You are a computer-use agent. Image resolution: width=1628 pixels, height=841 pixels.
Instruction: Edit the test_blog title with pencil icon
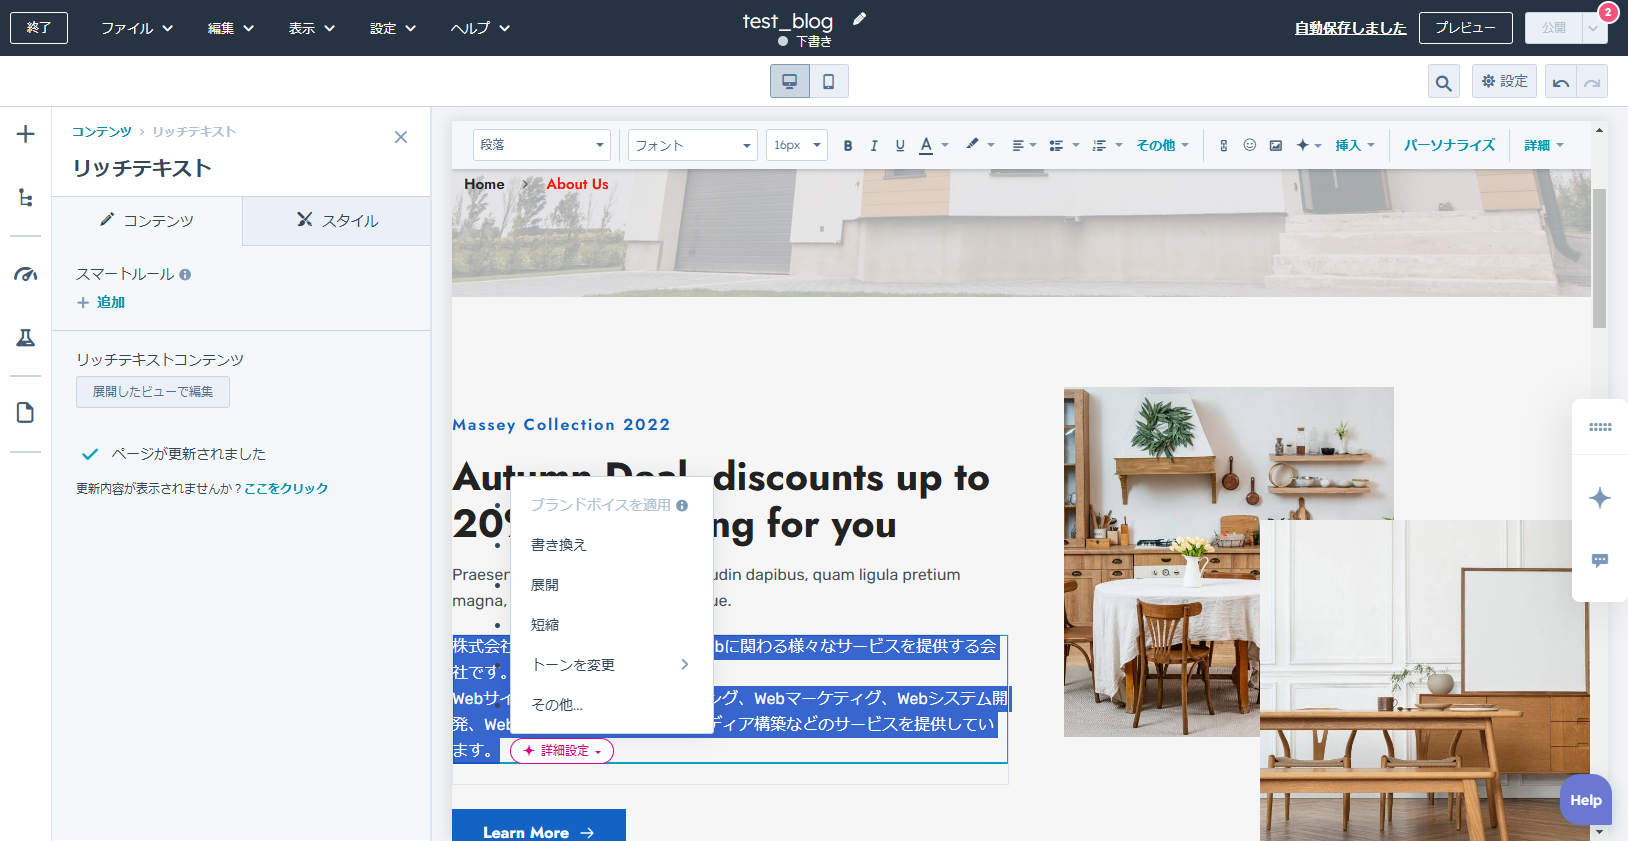(859, 19)
